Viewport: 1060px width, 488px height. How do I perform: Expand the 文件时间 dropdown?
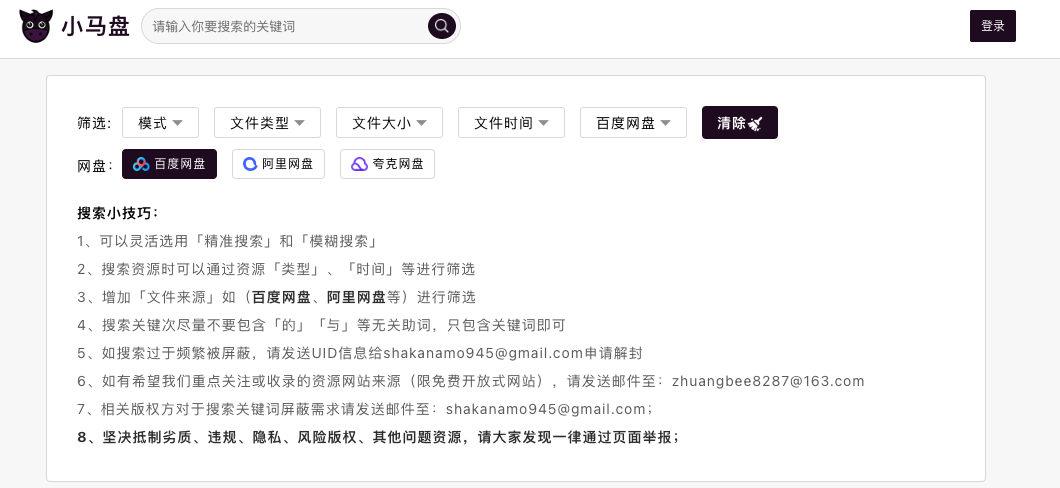511,123
